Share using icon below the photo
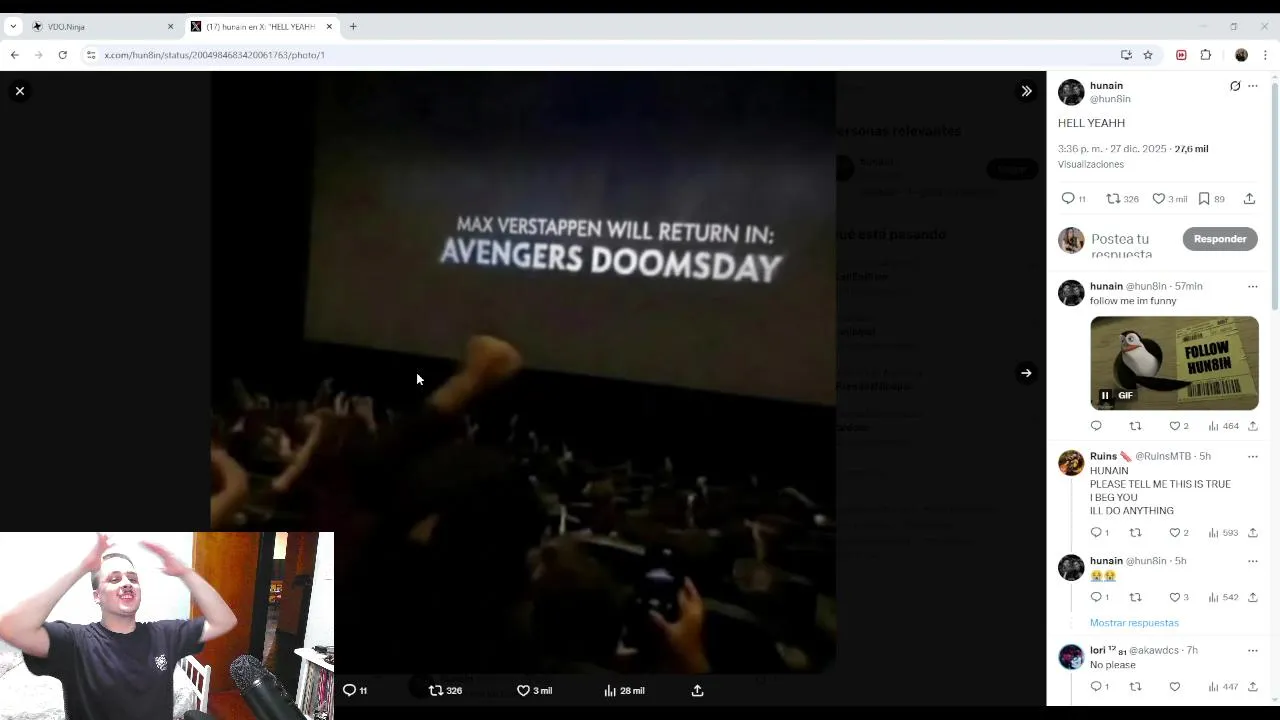This screenshot has height=720, width=1280. [x=698, y=690]
